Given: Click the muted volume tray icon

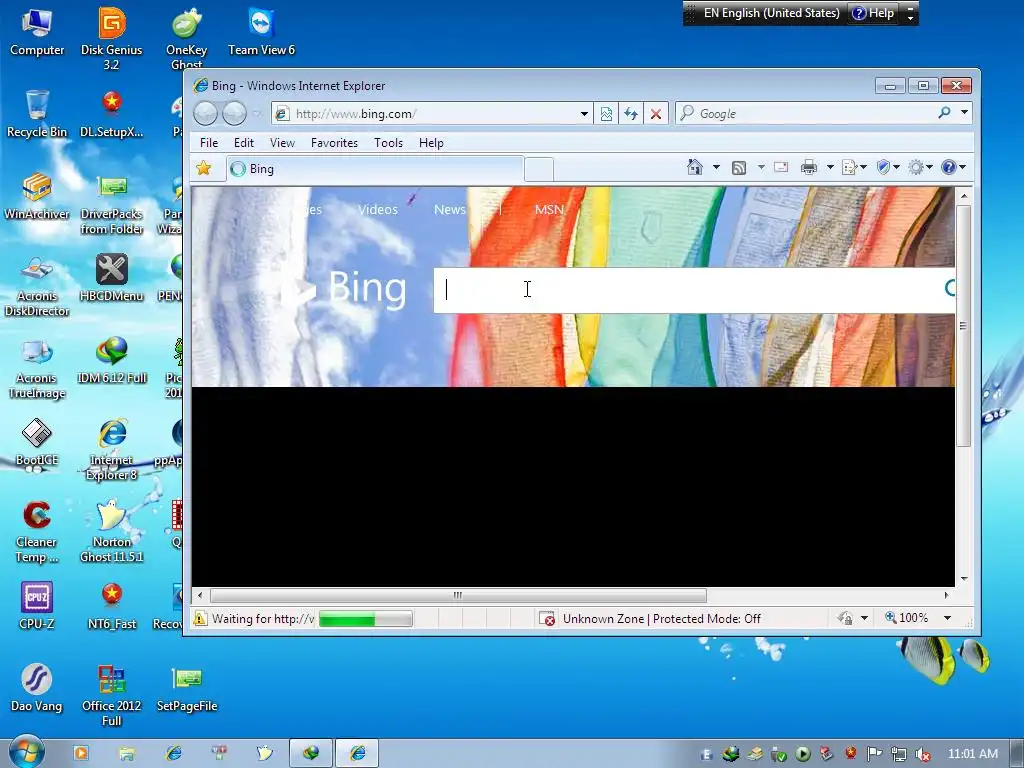Looking at the screenshot, I should click(x=922, y=754).
